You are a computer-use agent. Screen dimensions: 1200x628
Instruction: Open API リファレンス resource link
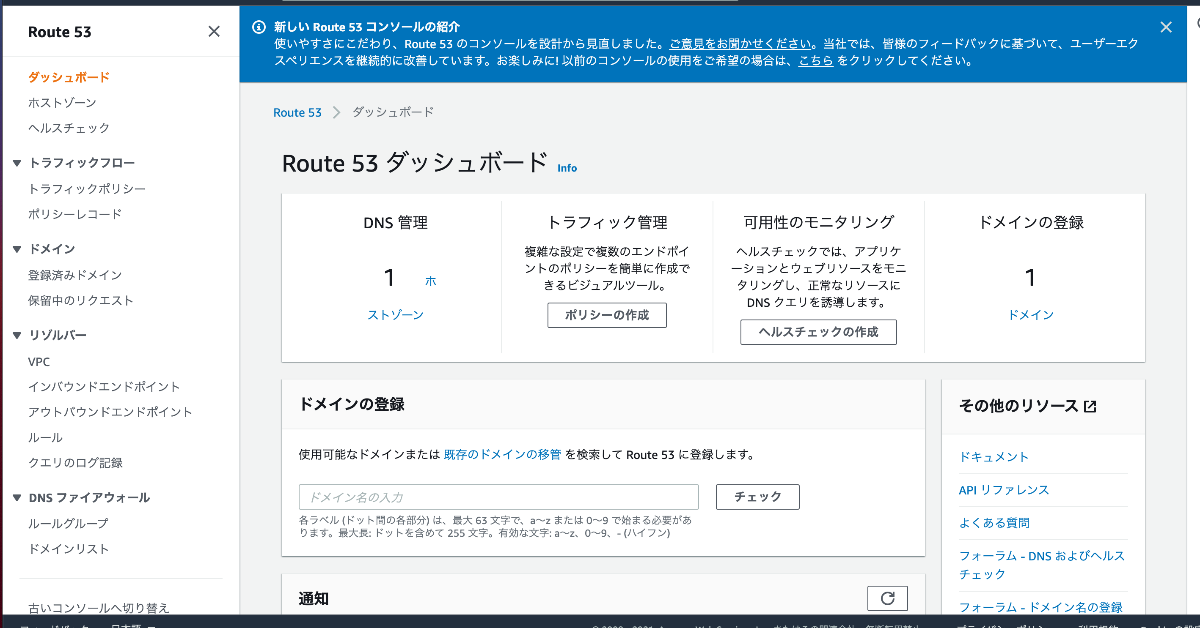(1004, 490)
